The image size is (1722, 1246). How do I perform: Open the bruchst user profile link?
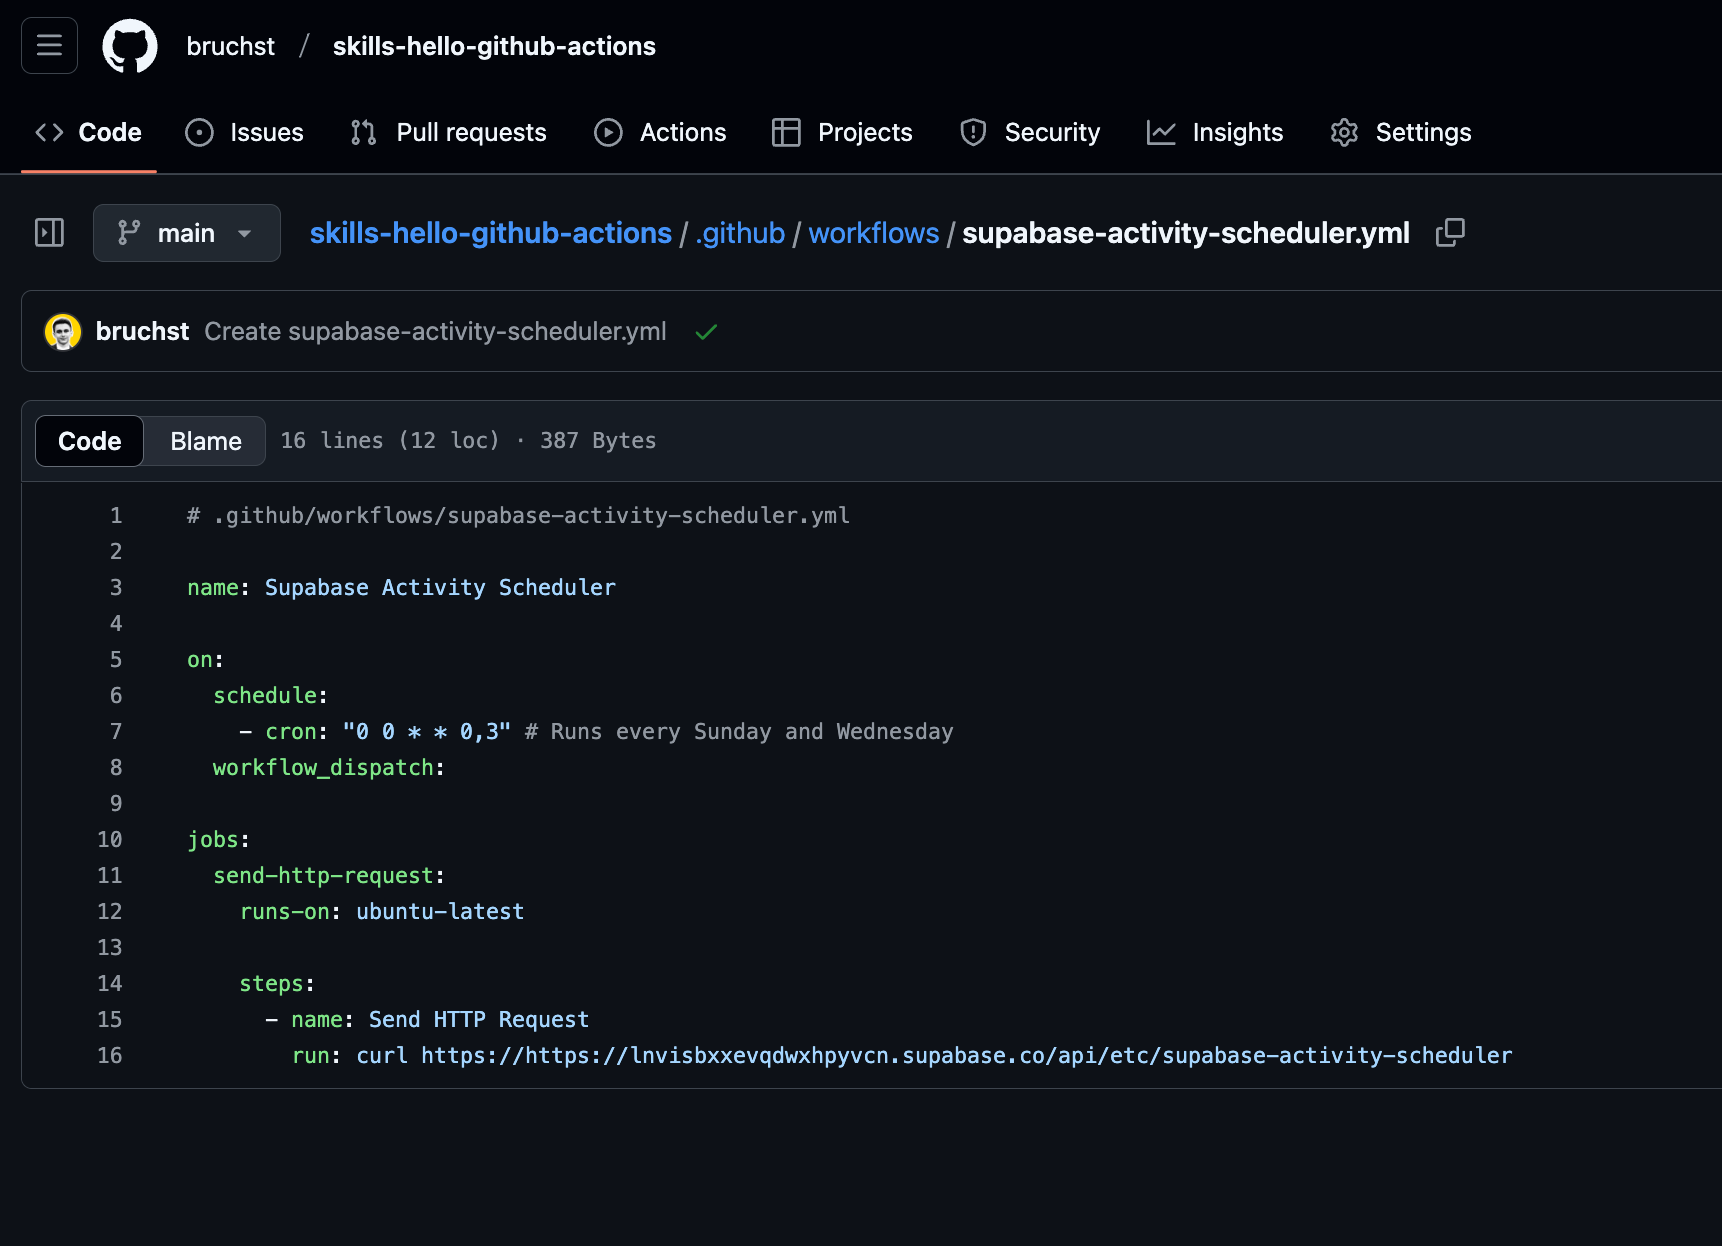pyautogui.click(x=230, y=46)
